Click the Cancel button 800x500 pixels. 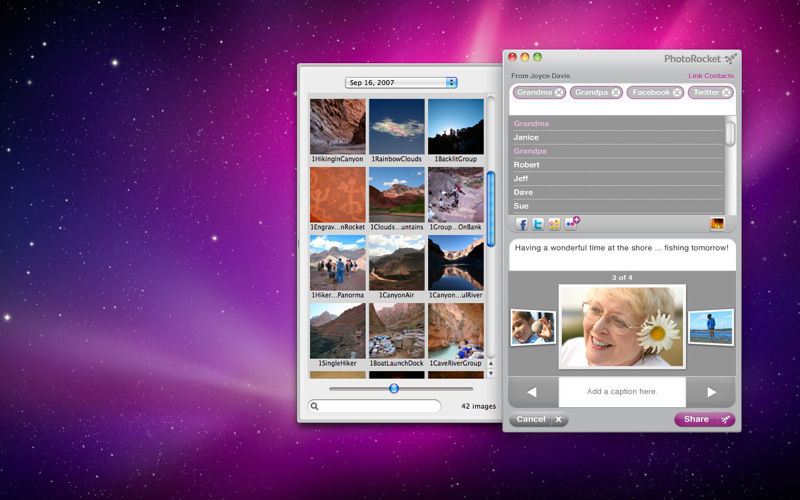(x=538, y=419)
